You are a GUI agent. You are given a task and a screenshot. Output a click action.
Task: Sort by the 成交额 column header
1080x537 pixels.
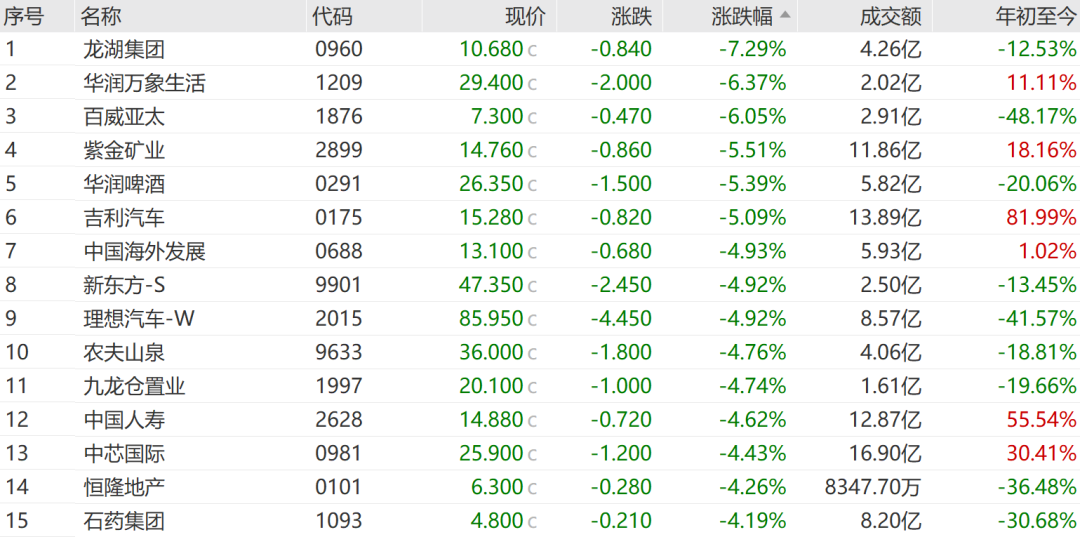tap(890, 16)
